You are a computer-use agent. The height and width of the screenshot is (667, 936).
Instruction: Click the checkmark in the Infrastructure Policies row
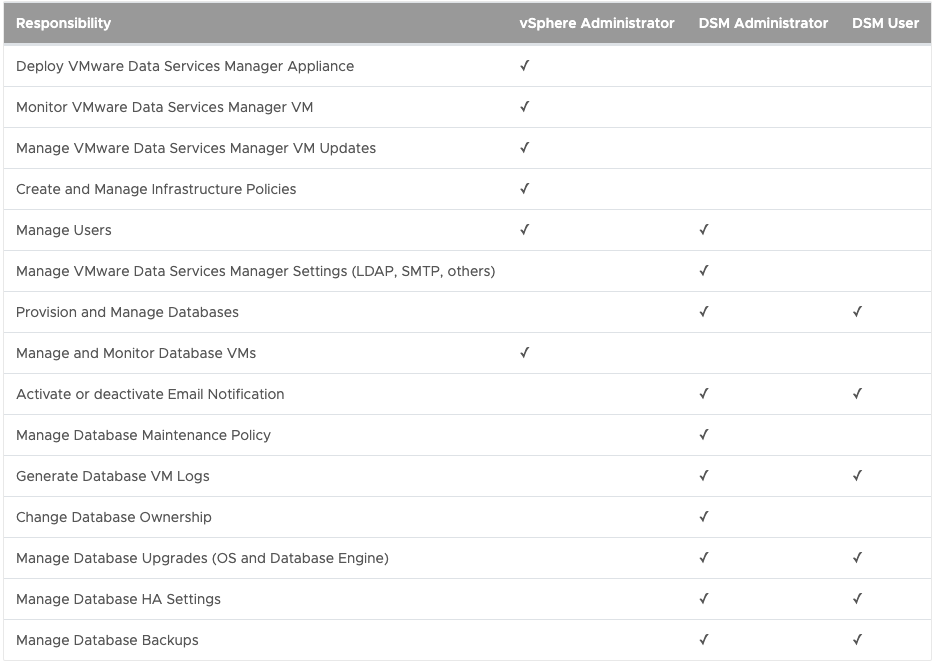click(x=525, y=189)
